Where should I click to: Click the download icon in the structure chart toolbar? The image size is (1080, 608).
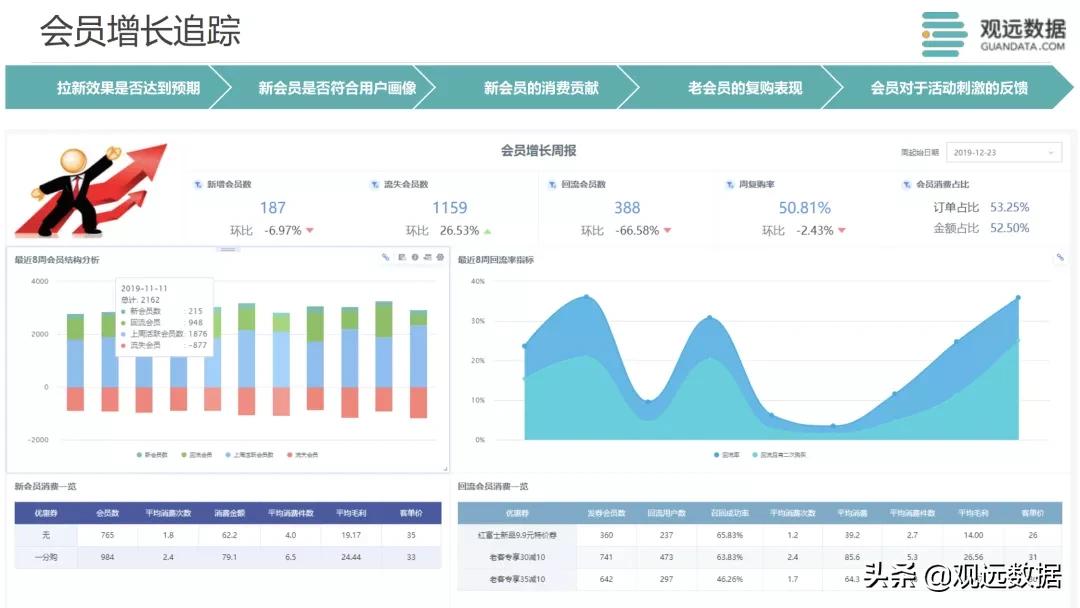pos(415,258)
